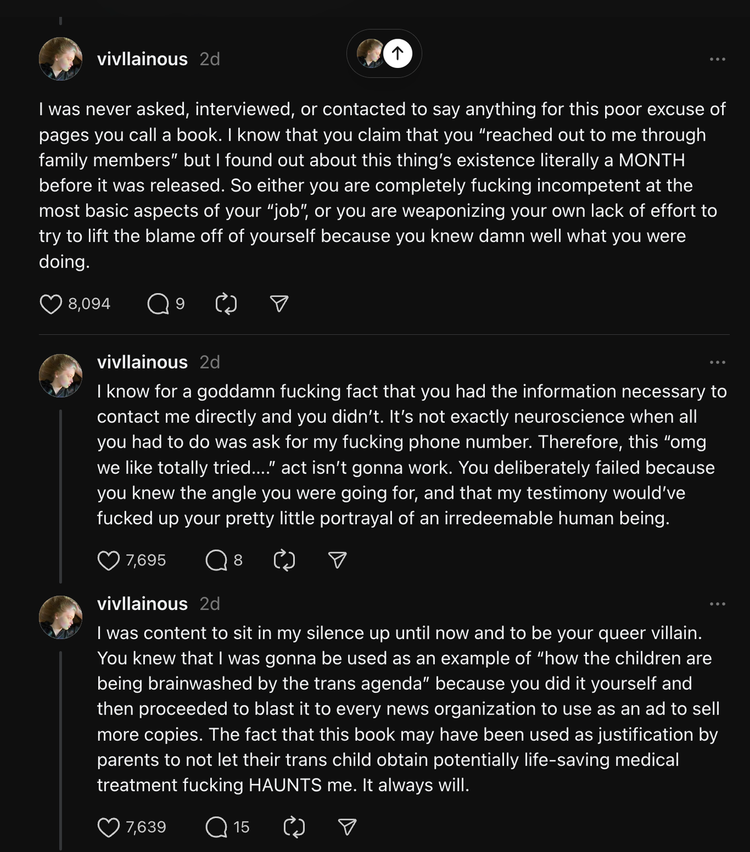Like the third post with 7,639 likes
This screenshot has height=852, width=750.
(x=109, y=827)
